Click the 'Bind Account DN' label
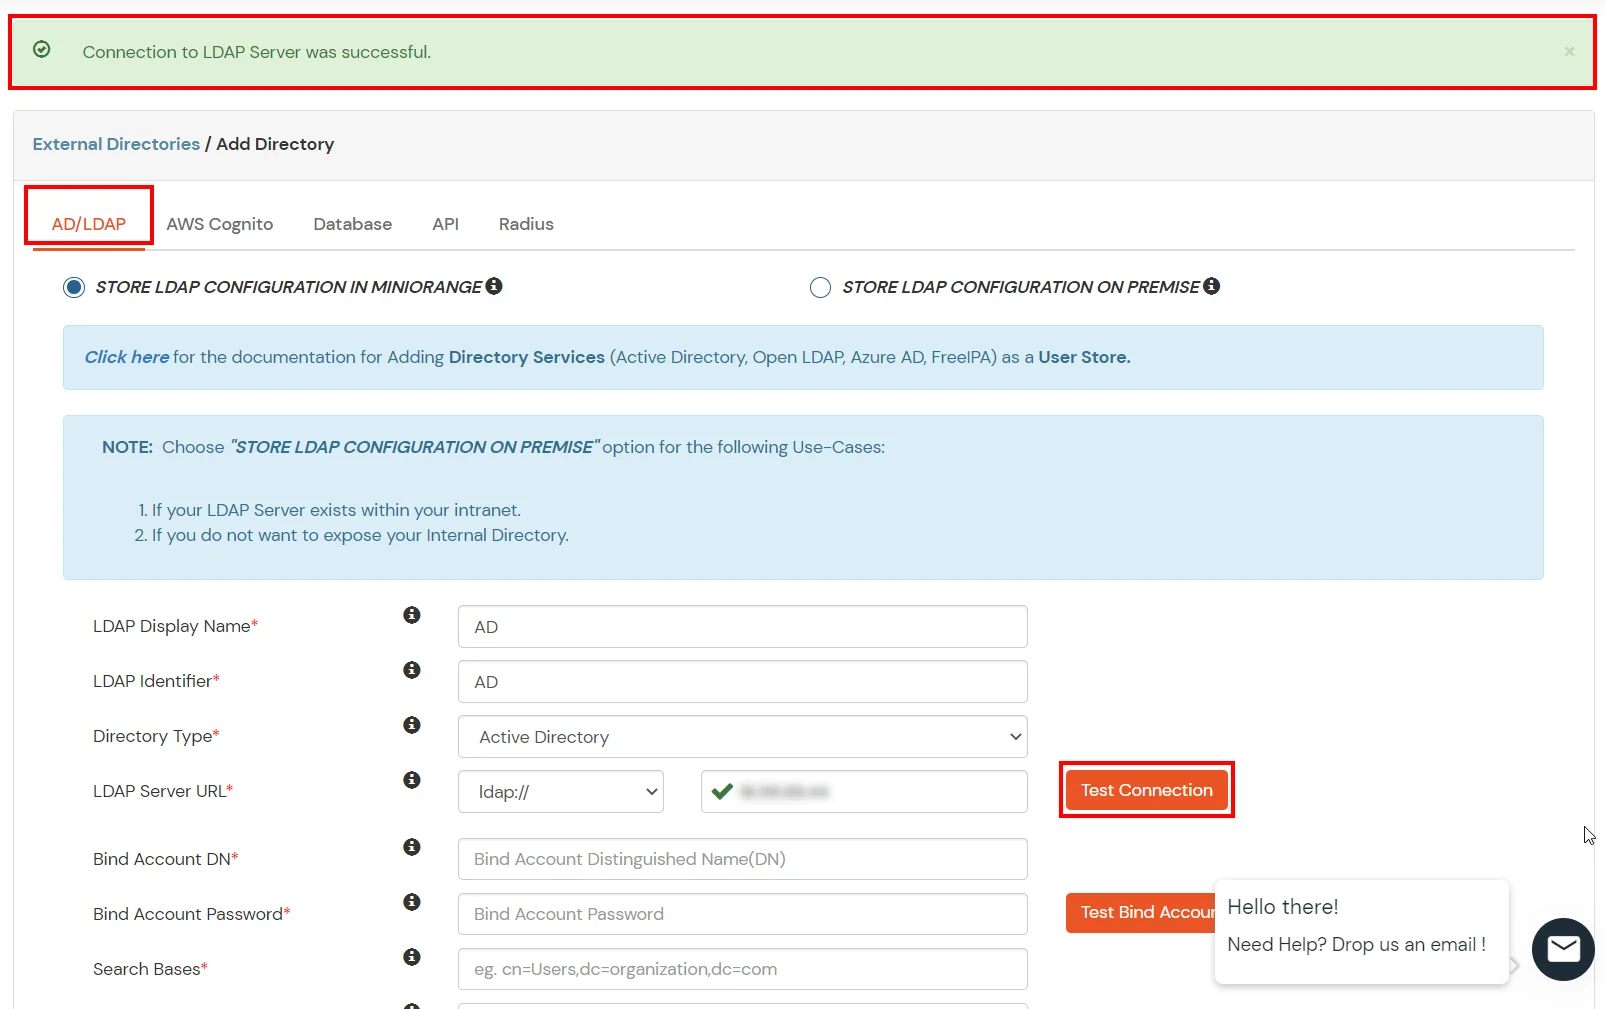 coord(165,859)
